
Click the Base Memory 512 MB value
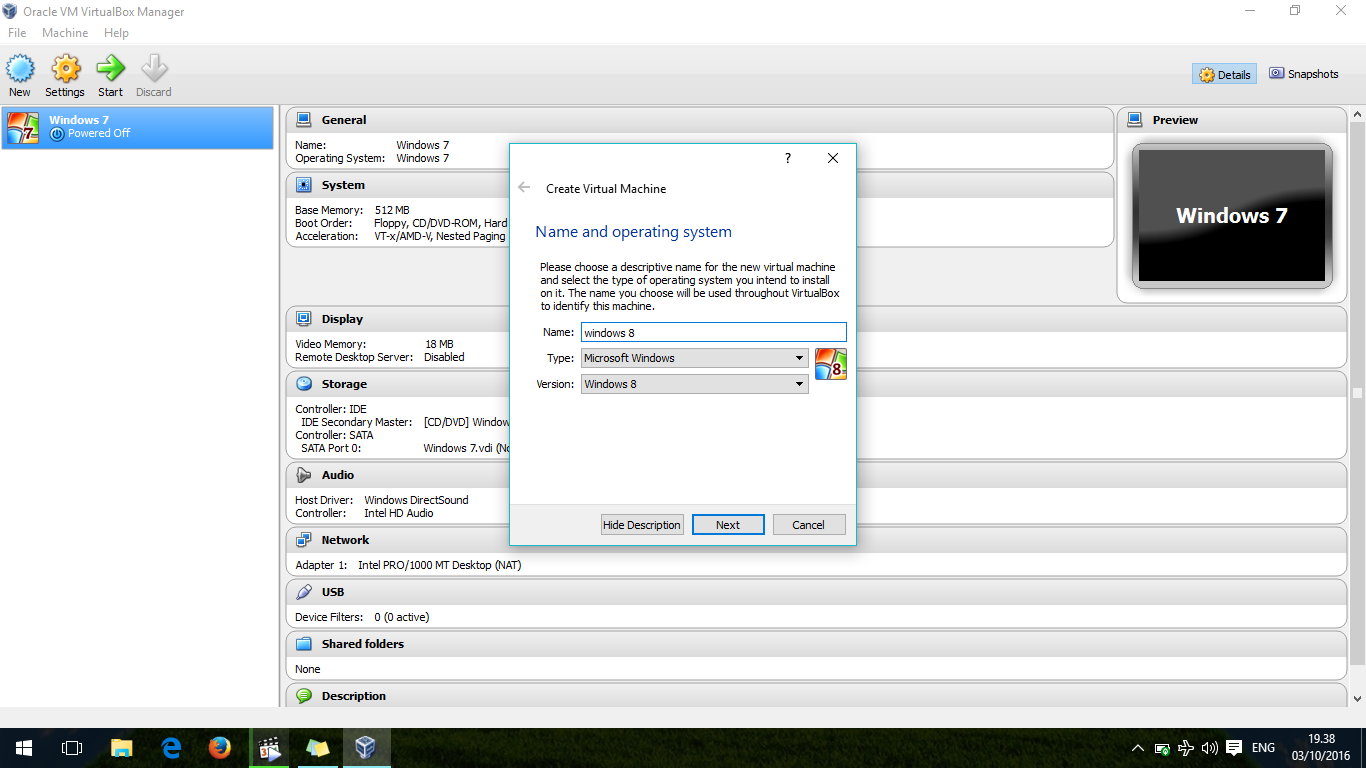392,210
